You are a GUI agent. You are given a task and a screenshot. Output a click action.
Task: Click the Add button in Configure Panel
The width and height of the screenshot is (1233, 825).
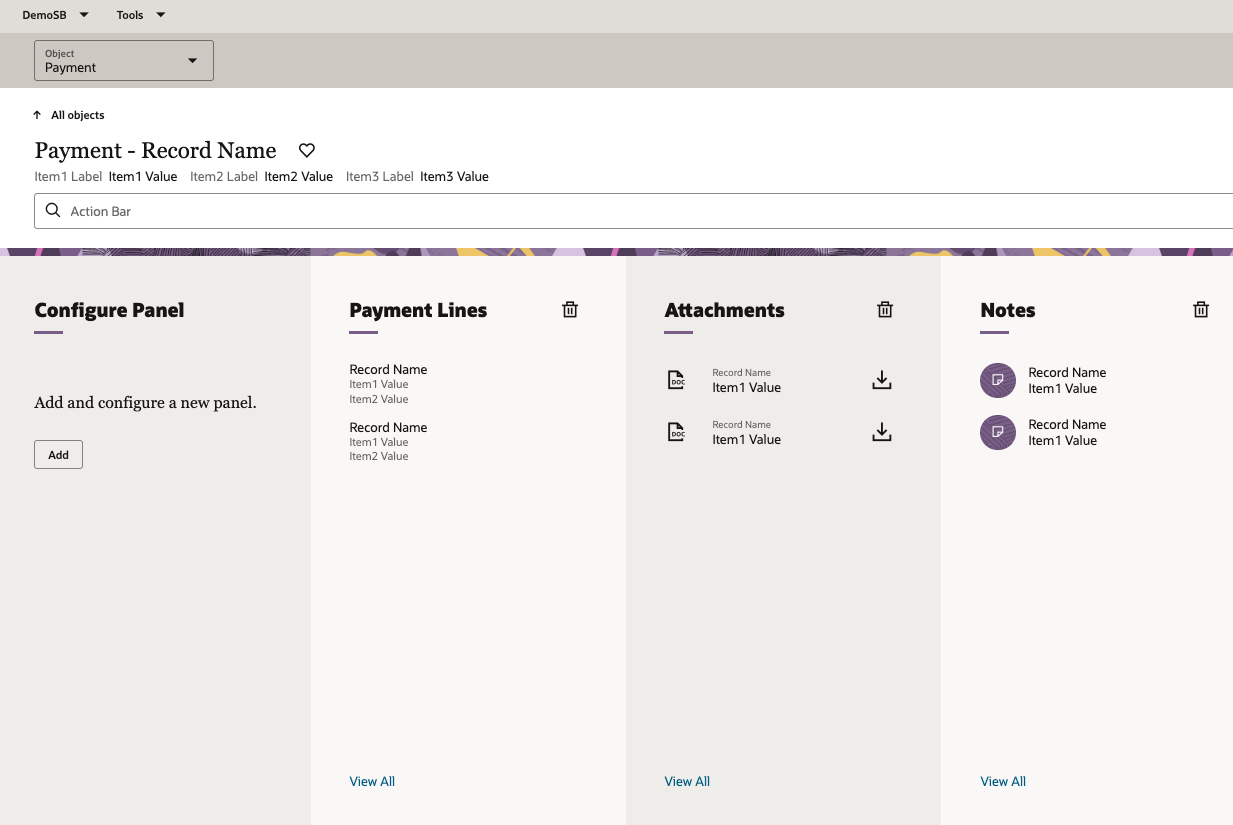(58, 454)
